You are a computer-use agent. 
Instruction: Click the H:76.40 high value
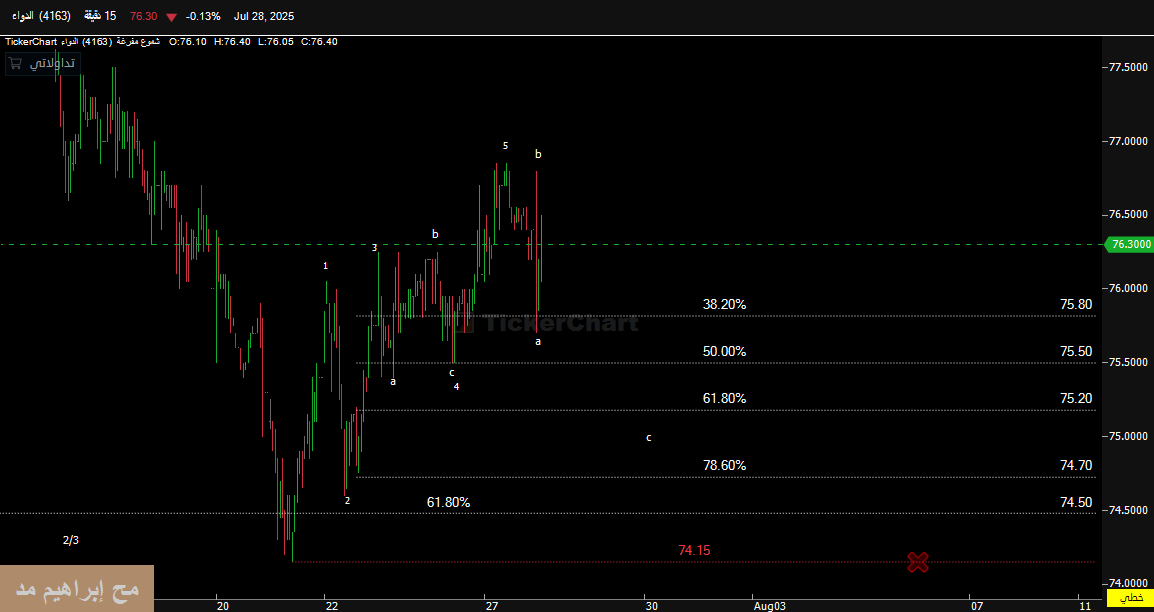pyautogui.click(x=232, y=42)
